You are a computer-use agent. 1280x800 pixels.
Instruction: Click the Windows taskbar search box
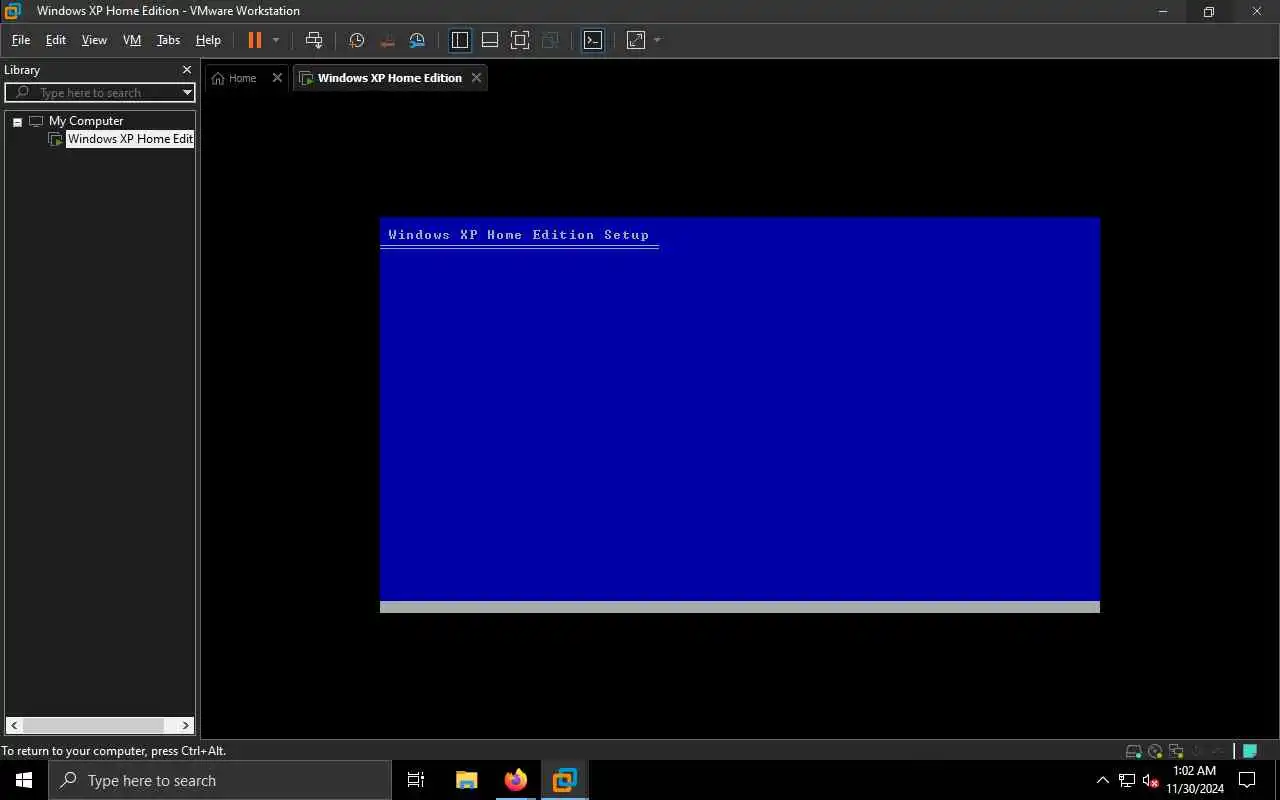(x=220, y=780)
